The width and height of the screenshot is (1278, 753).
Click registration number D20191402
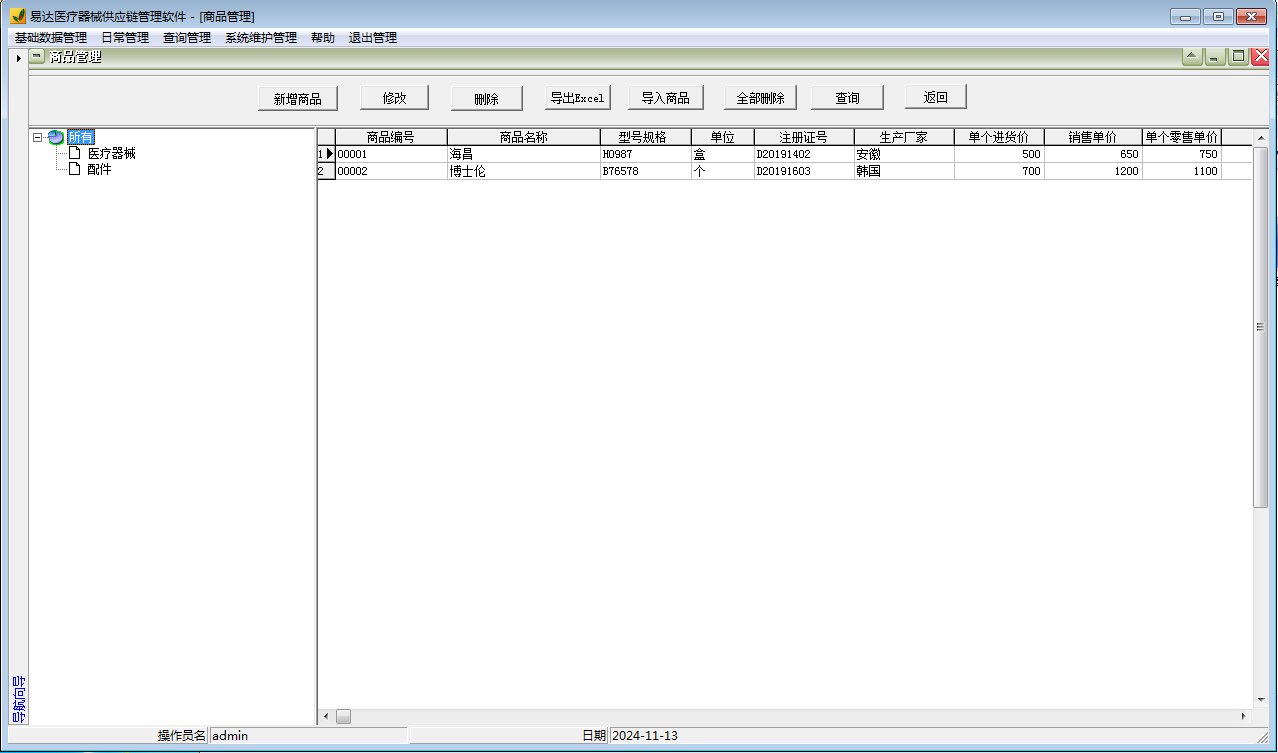click(x=804, y=155)
